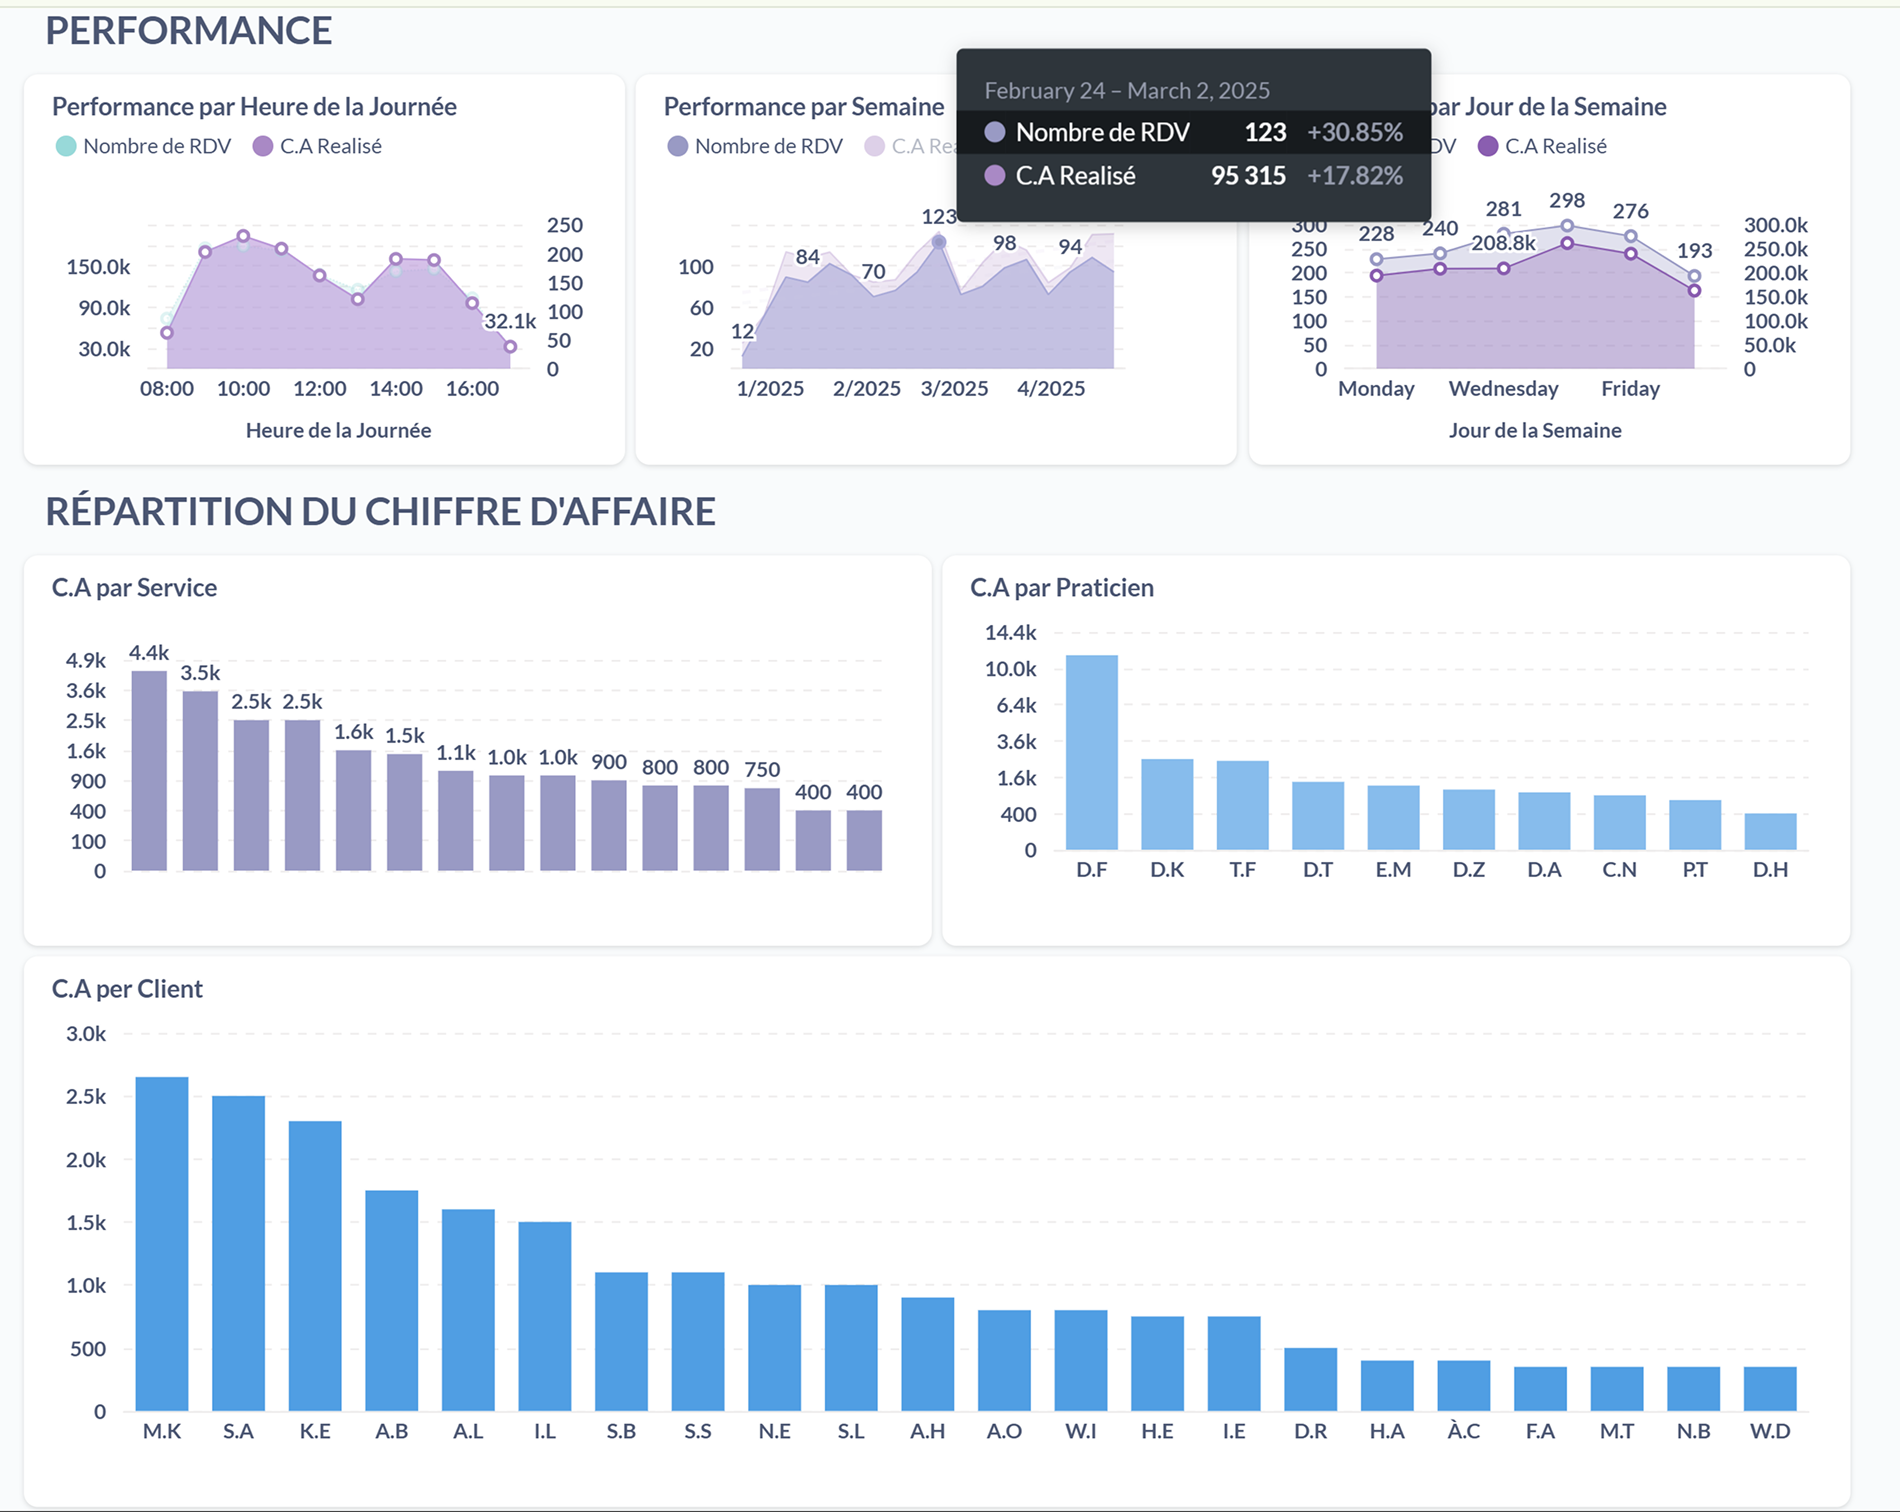Select the D.H bar in C.A par Praticien
Viewport: 1900px width, 1512px height.
click(x=1770, y=831)
